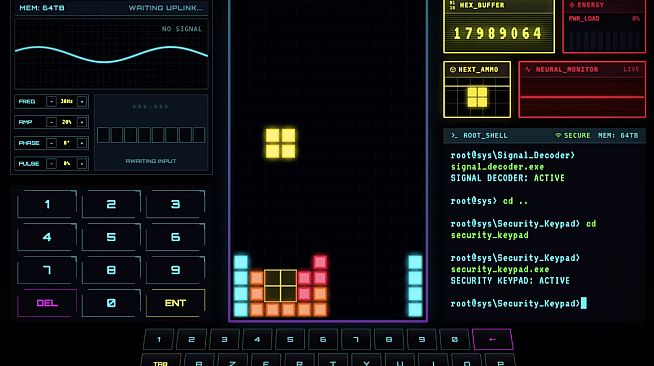Click the hex buffer value 17989064
654x366 pixels.
tap(498, 33)
